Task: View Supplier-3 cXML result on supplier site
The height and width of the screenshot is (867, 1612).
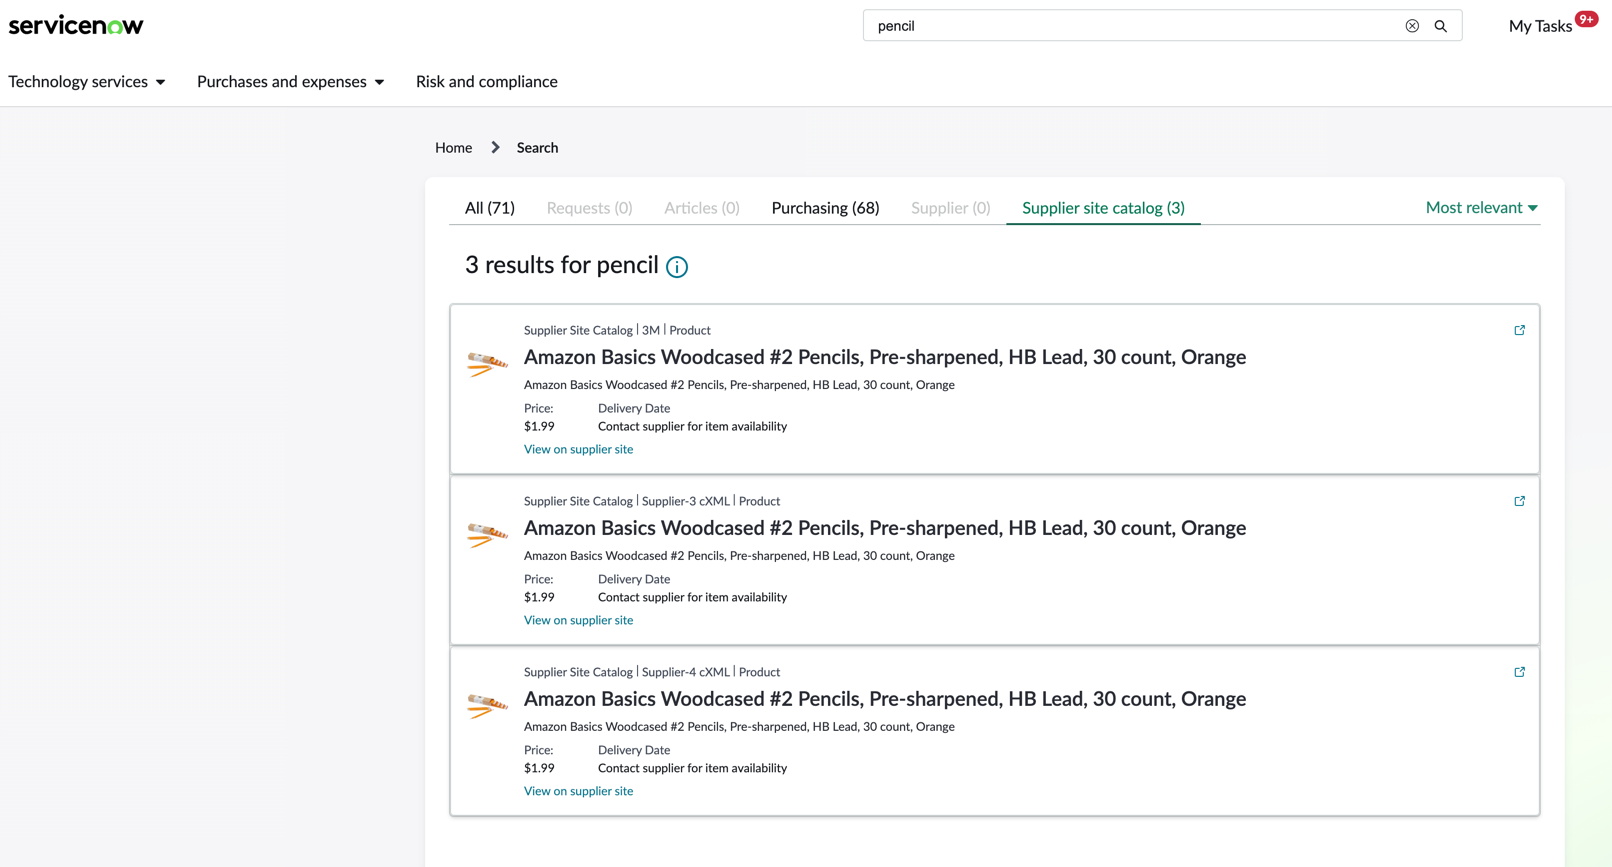Action: click(x=578, y=620)
